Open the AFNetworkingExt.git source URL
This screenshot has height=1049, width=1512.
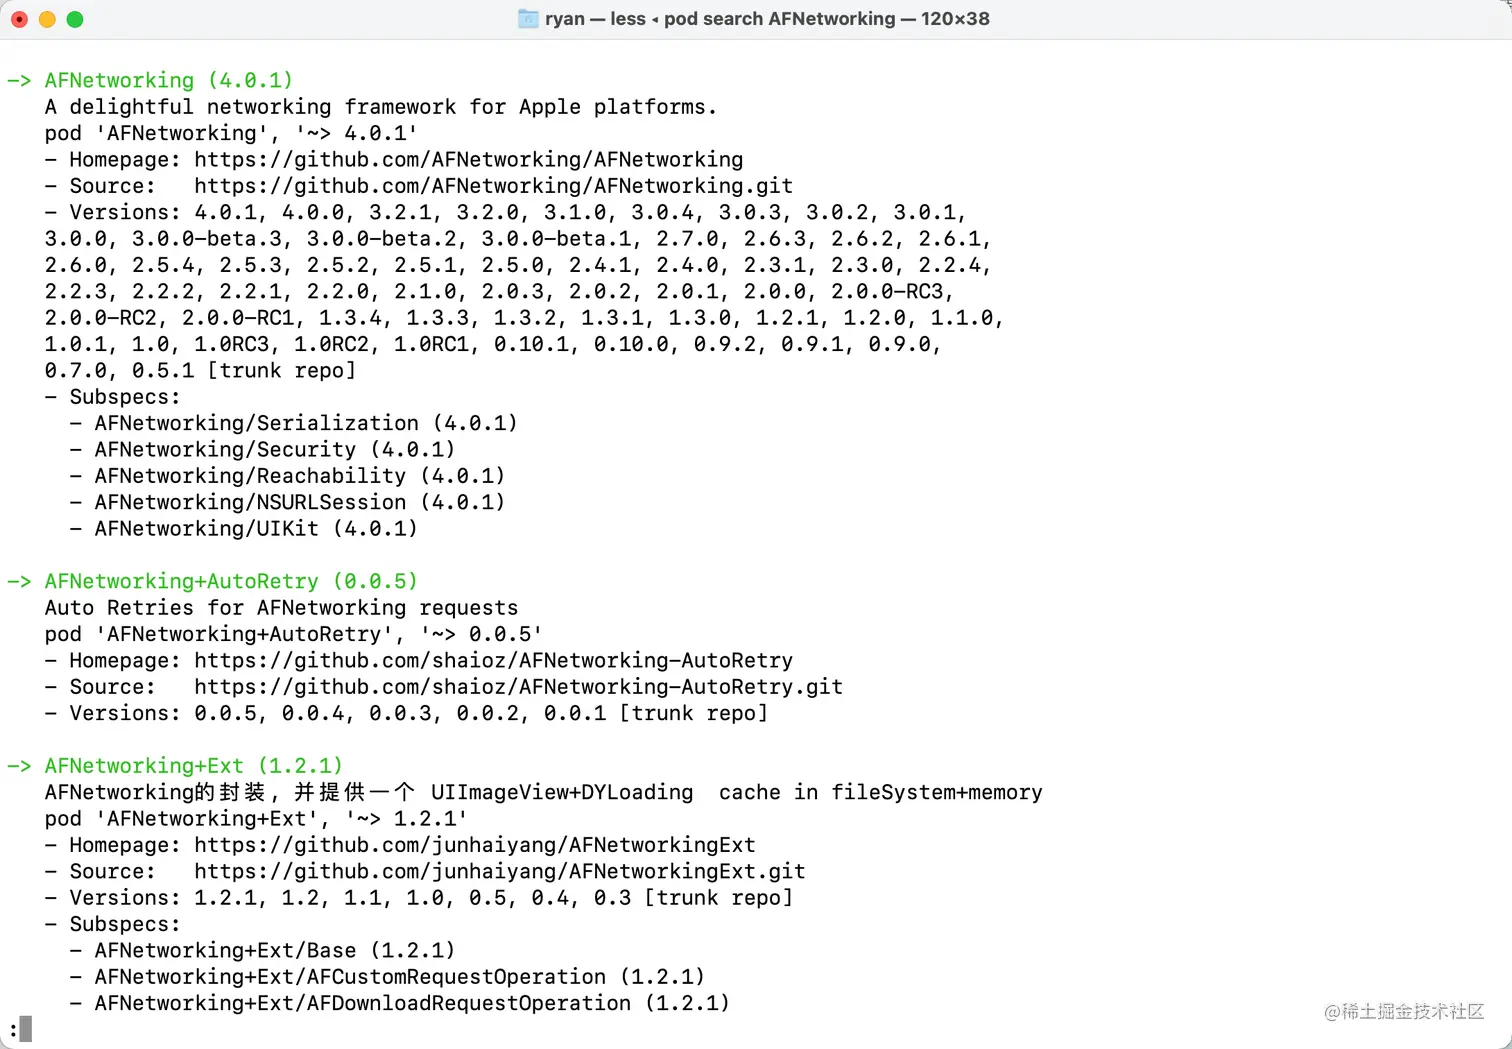[x=499, y=871]
